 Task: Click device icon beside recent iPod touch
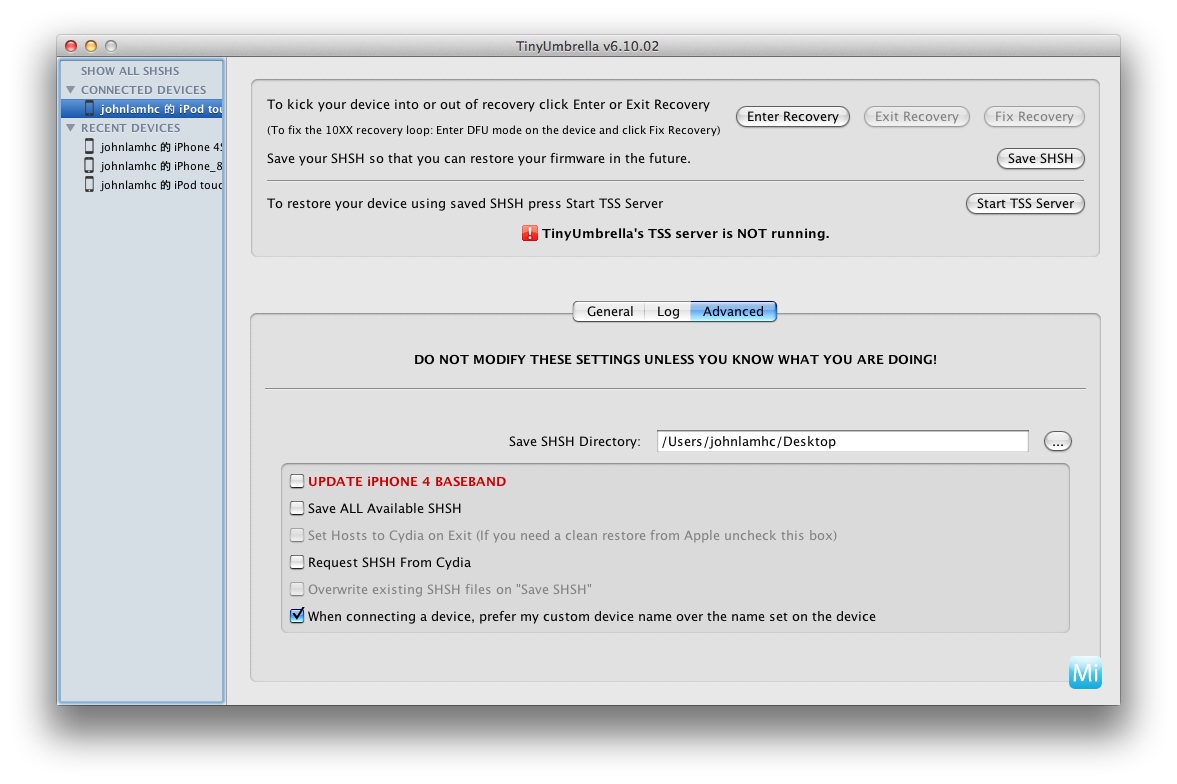pyautogui.click(x=89, y=185)
